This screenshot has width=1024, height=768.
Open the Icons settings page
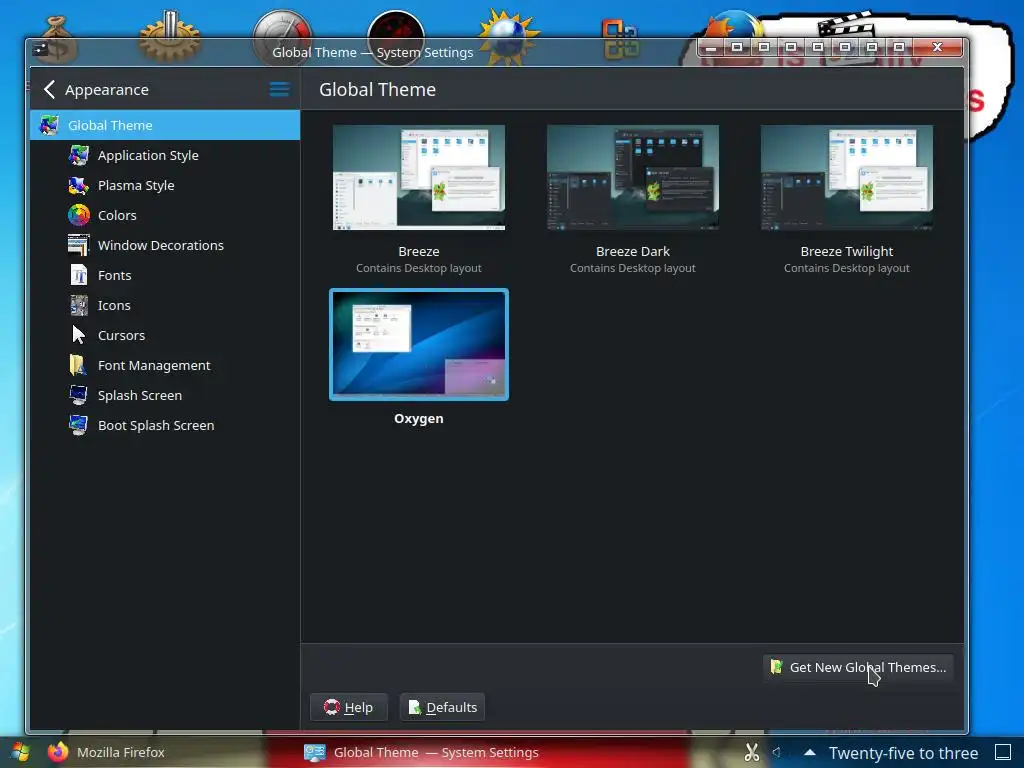pos(165,306)
